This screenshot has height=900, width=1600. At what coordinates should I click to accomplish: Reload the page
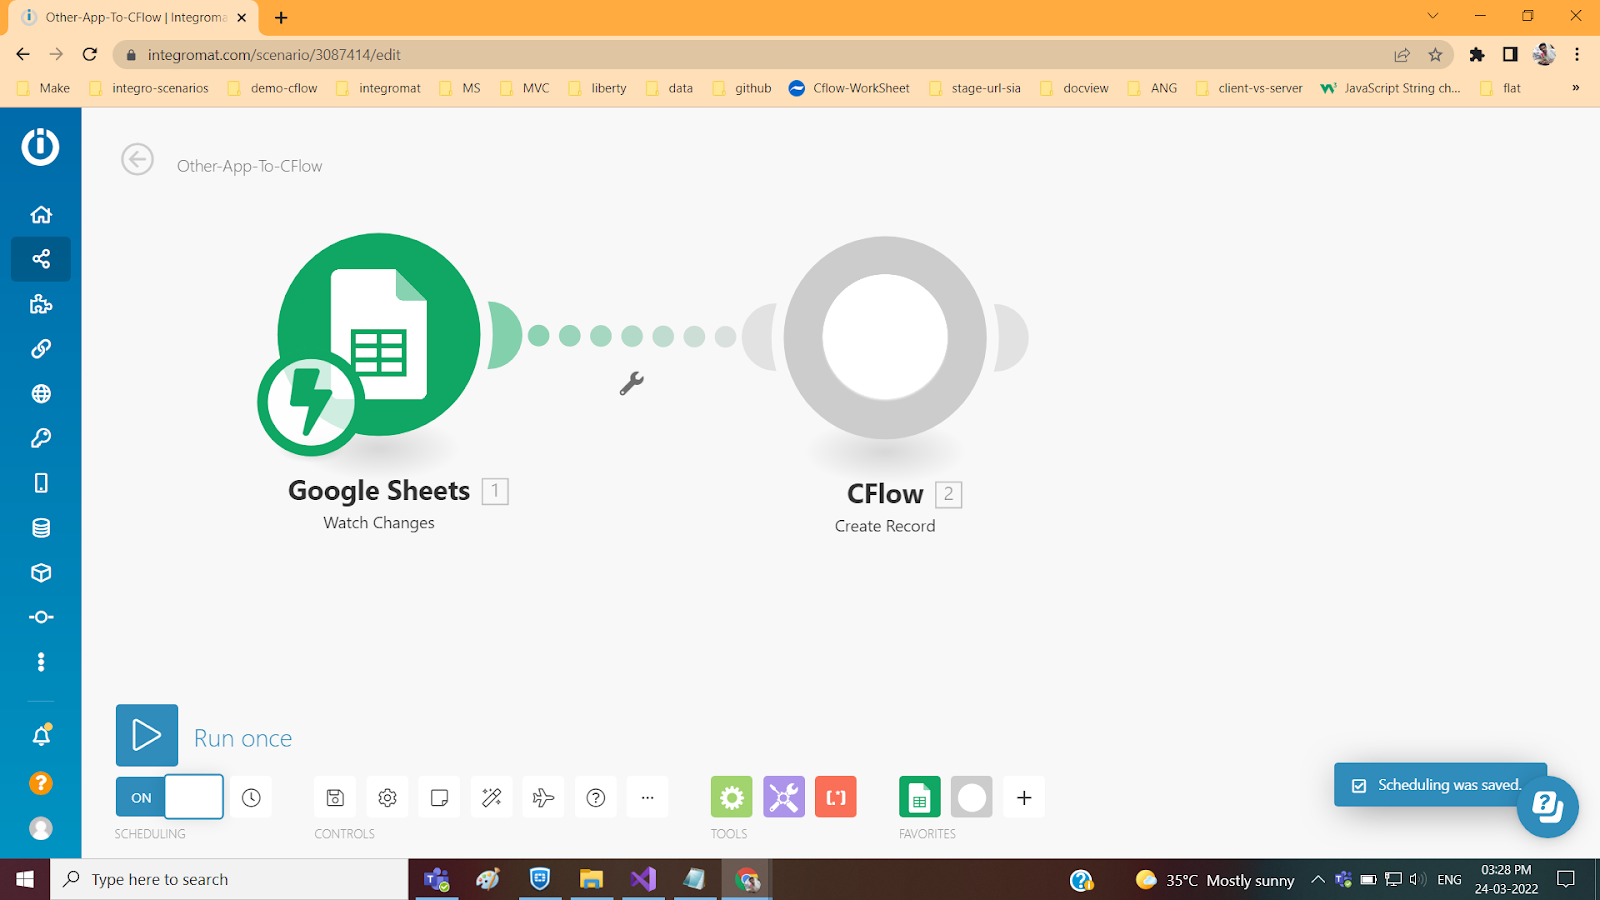90,55
